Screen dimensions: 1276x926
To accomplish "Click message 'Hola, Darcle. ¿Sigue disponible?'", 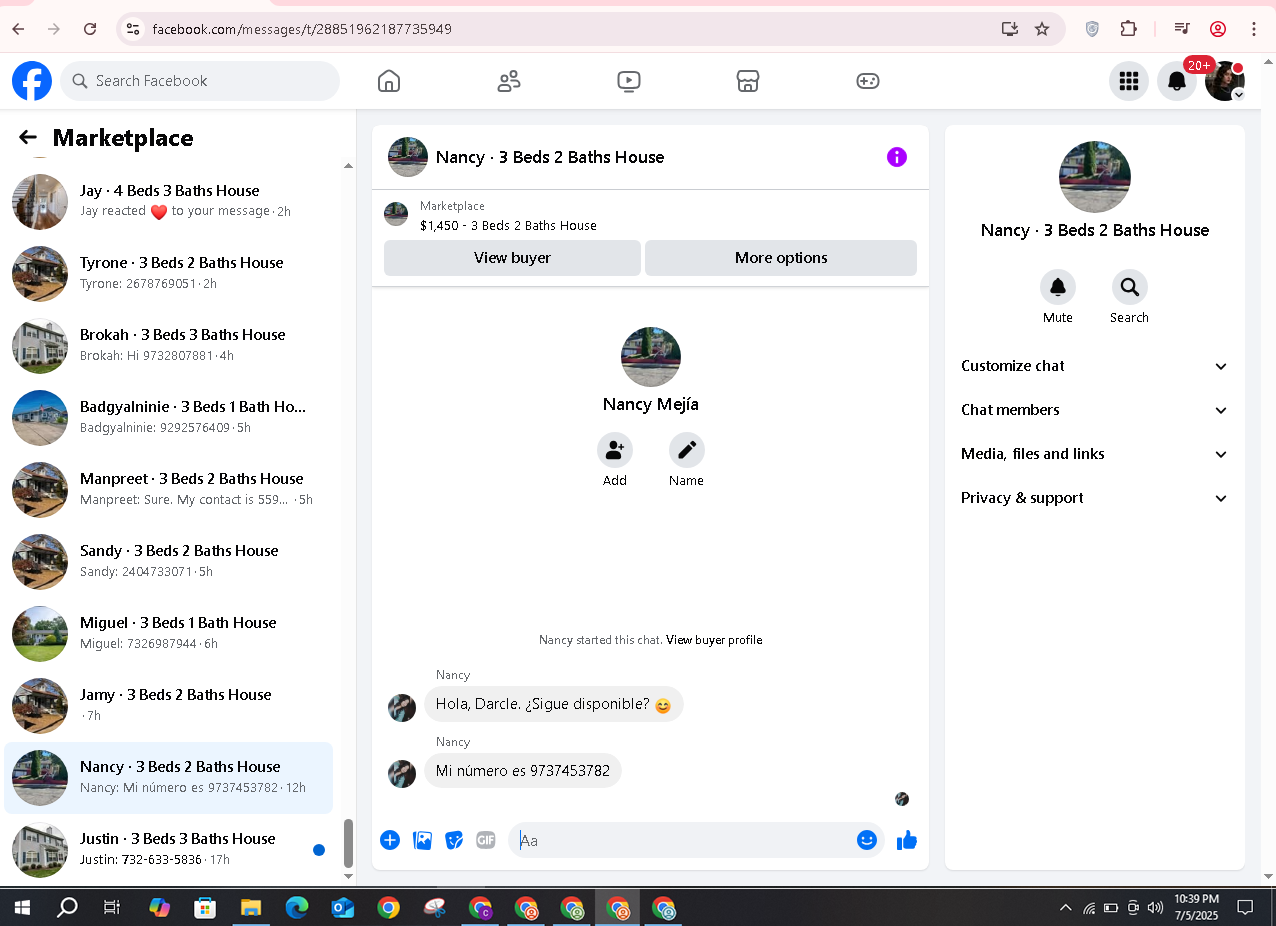I will (554, 704).
